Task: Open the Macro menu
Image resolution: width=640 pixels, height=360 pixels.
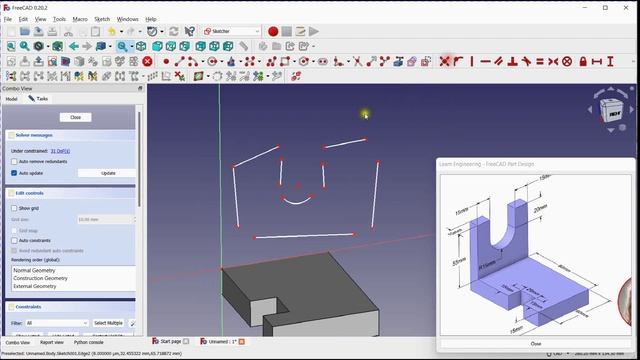Action: [80, 19]
